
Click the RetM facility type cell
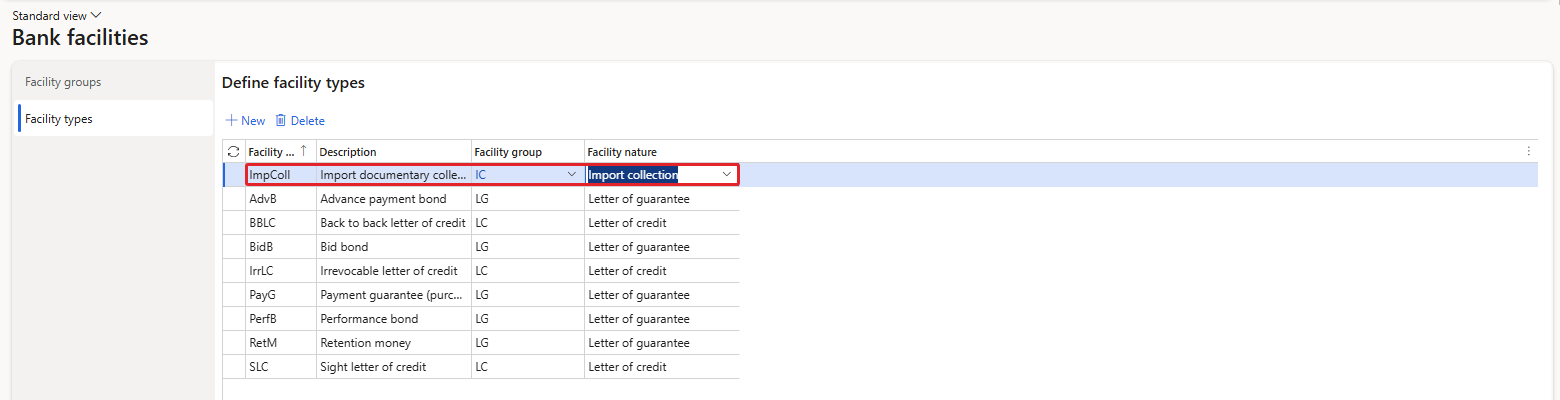(x=281, y=343)
